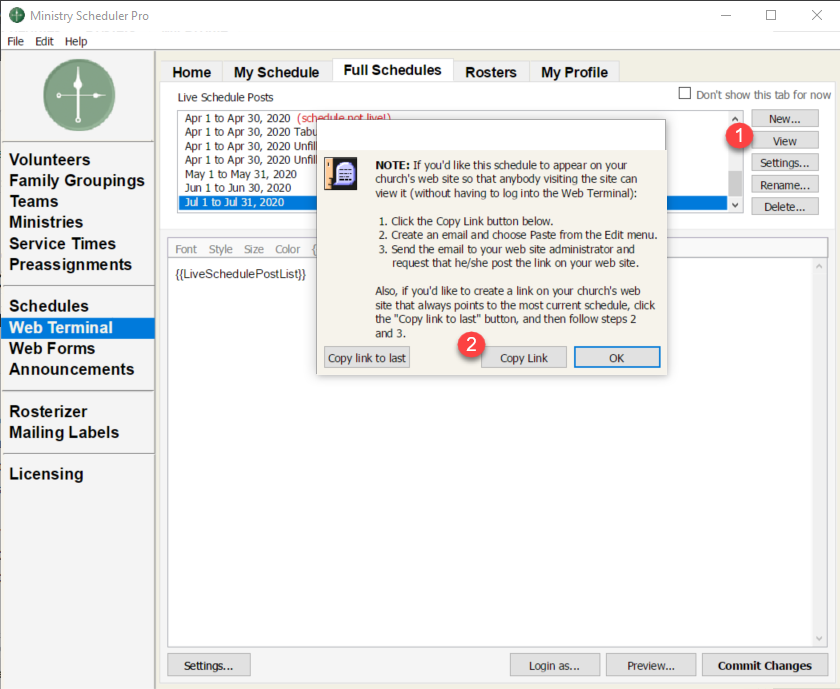Switch to the My Schedule tab

coord(276,72)
